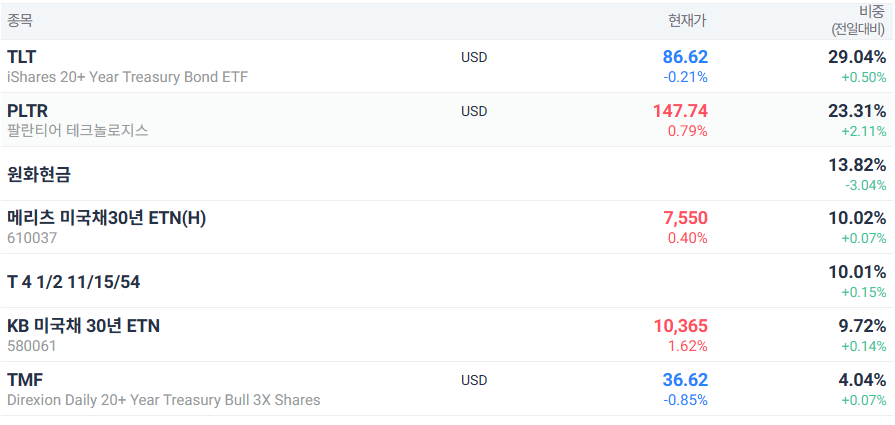Click the PLTR price 147.74
This screenshot has width=895, height=425.
click(x=680, y=111)
